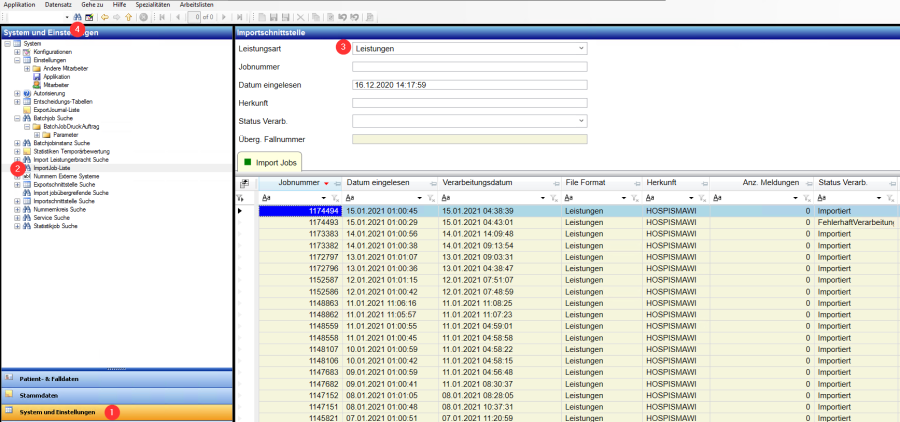Click the yellow back arrow in toolbar
Image resolution: width=900 pixels, height=422 pixels.
pyautogui.click(x=104, y=18)
